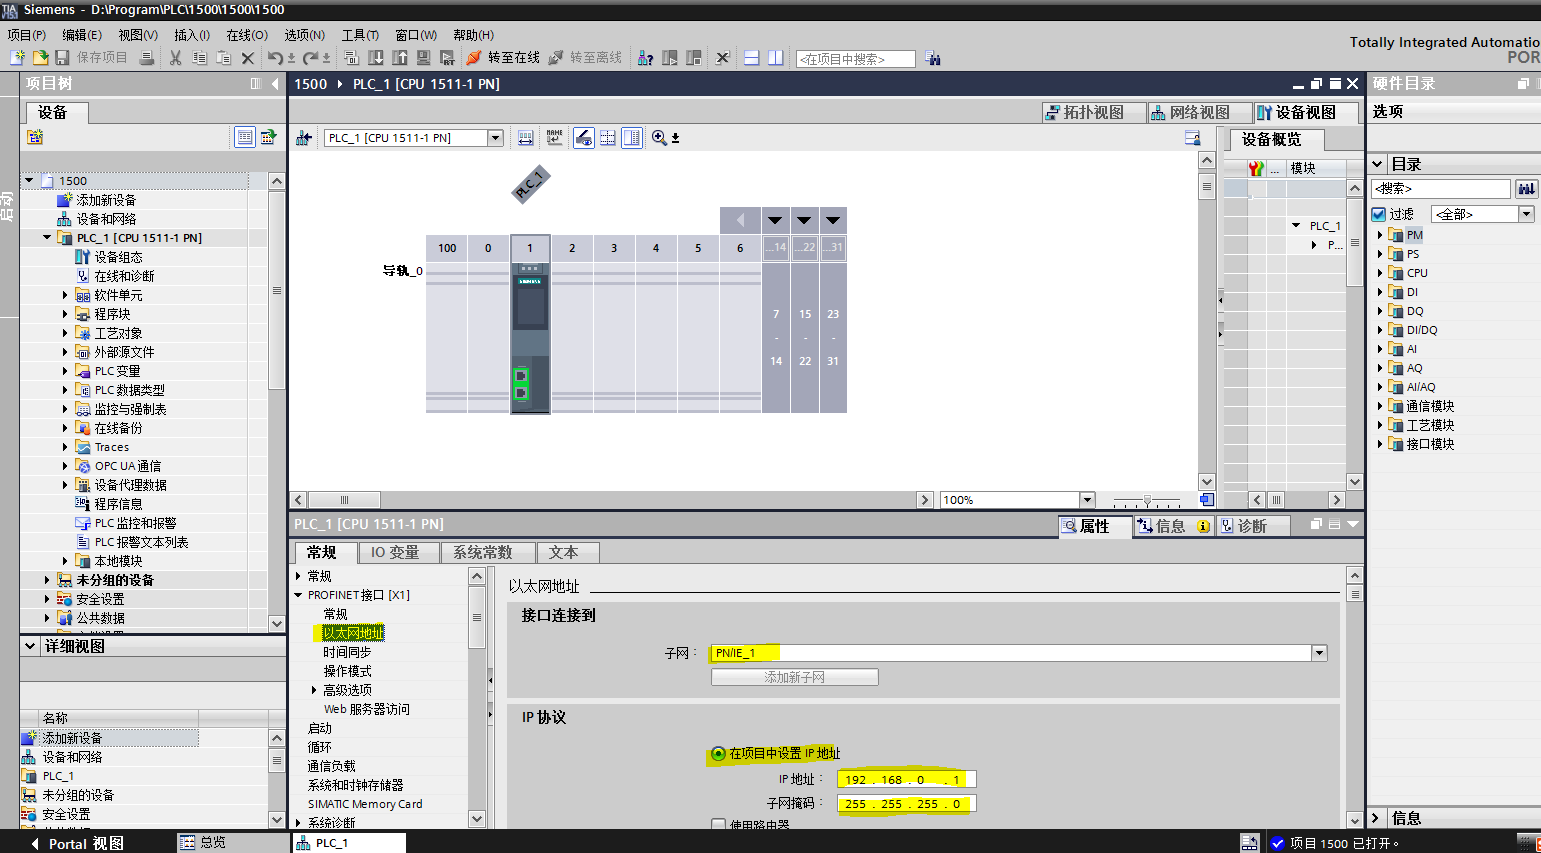The width and height of the screenshot is (1541, 853).
Task: Click the split editor horizontally icon
Action: click(752, 58)
